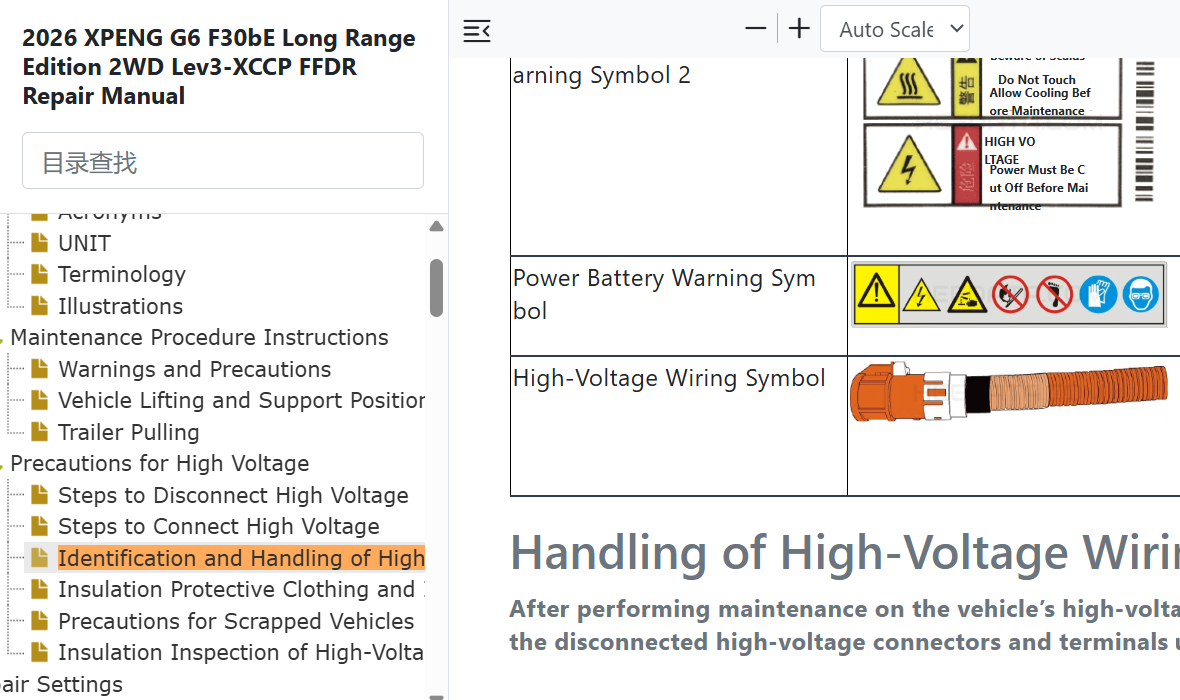Open the Auto Scale zoom dropdown
The image size is (1180, 700).
[x=895, y=29]
